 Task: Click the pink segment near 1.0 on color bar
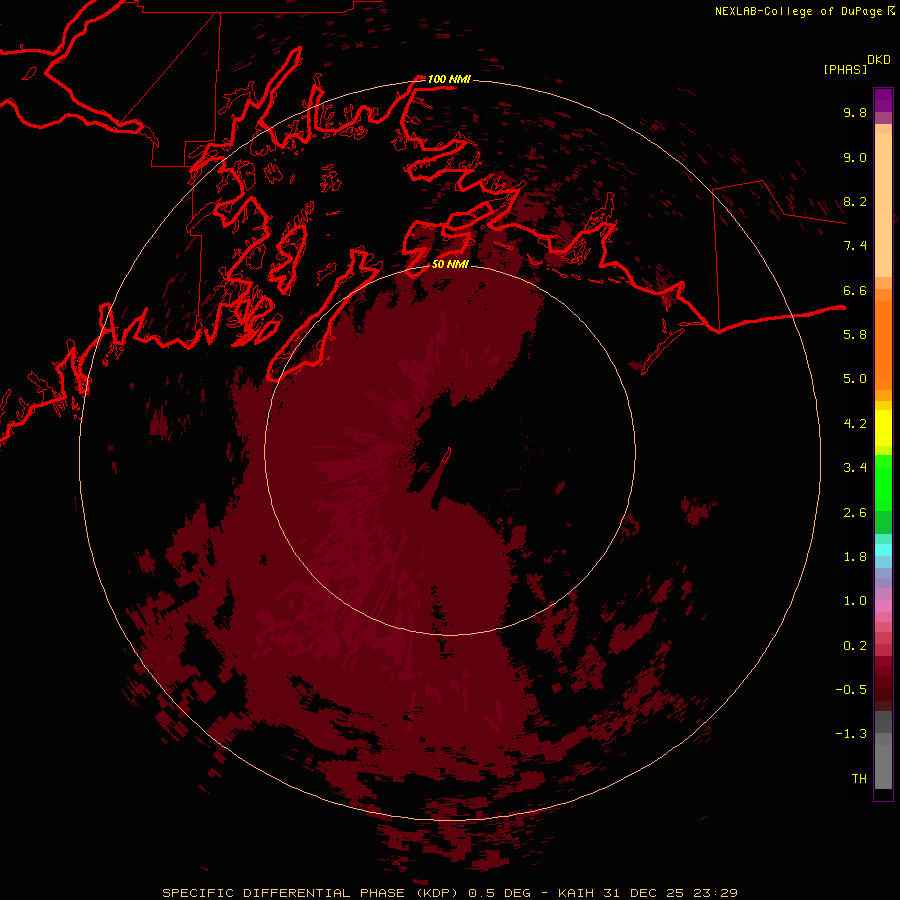tap(883, 606)
